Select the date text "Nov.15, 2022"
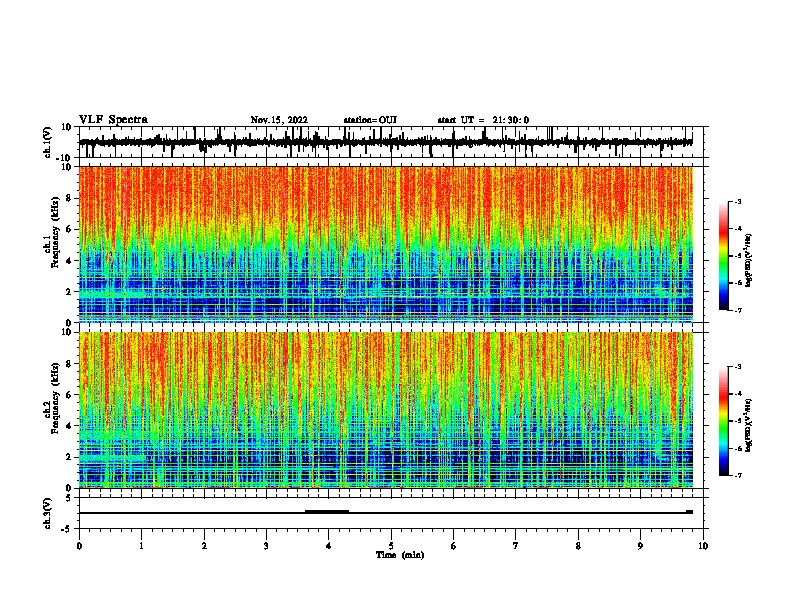Screen dimensions: 792x612 tap(279, 120)
